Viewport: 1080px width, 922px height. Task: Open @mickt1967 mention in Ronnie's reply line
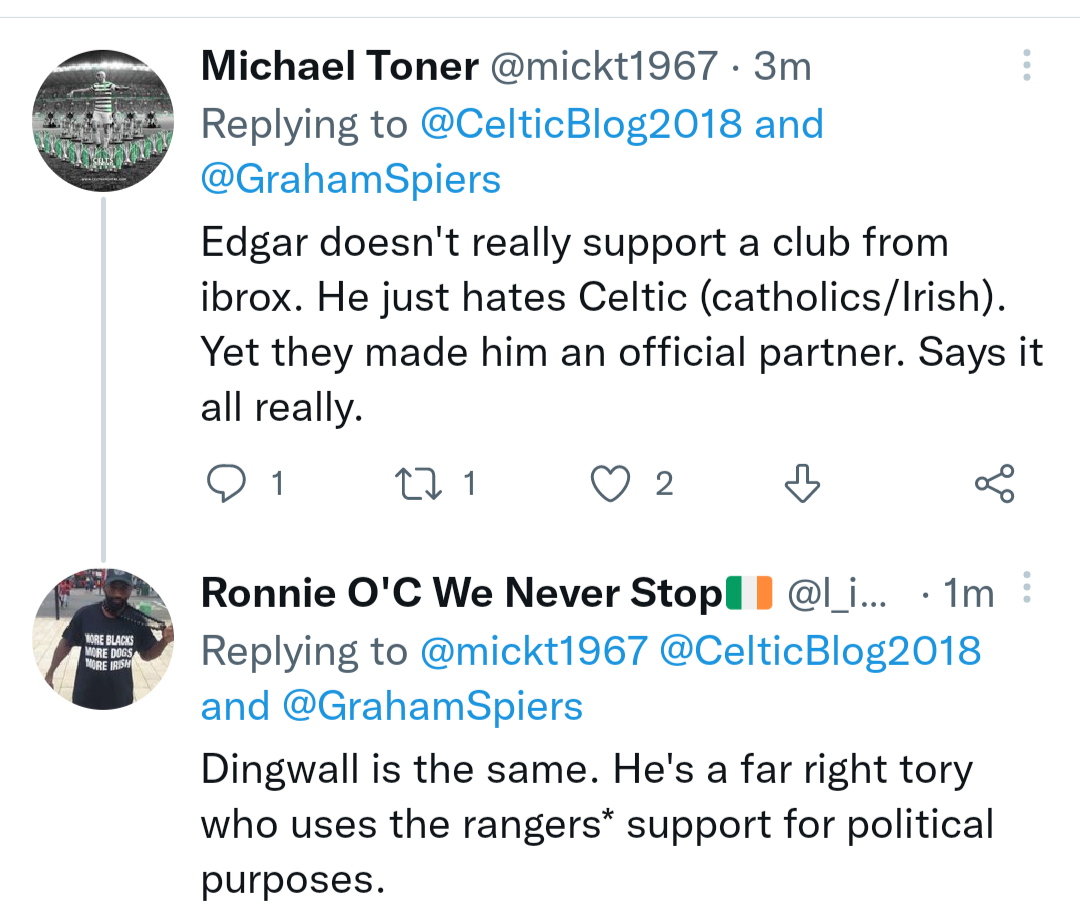(x=534, y=651)
